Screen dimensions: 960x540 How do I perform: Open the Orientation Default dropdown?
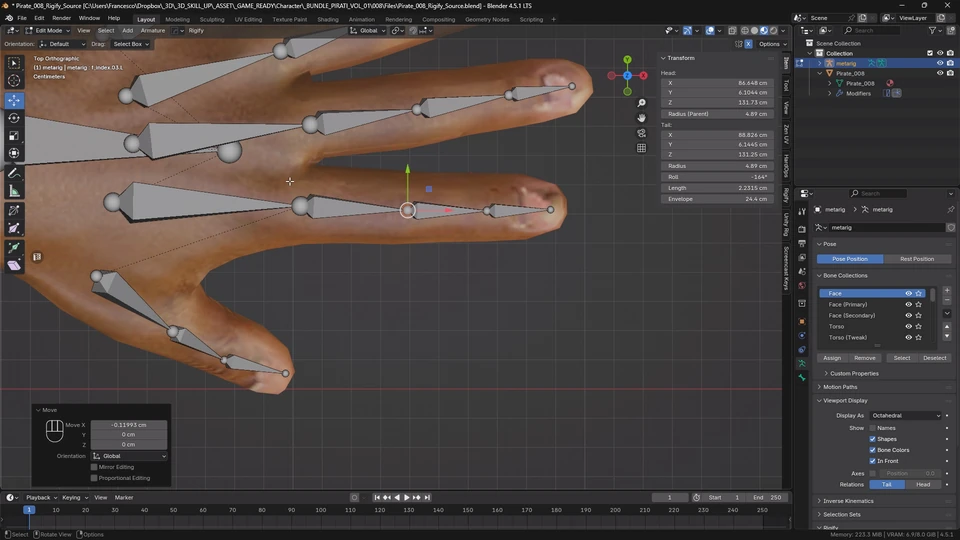coord(62,44)
